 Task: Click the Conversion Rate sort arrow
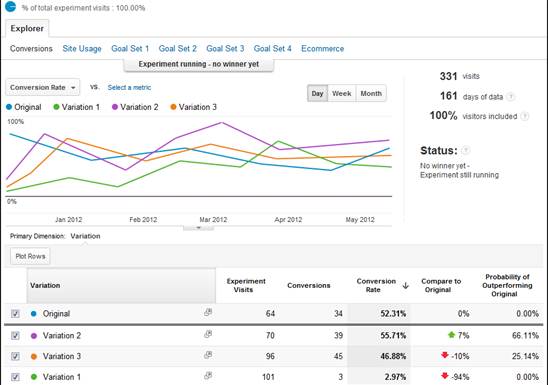pos(405,286)
